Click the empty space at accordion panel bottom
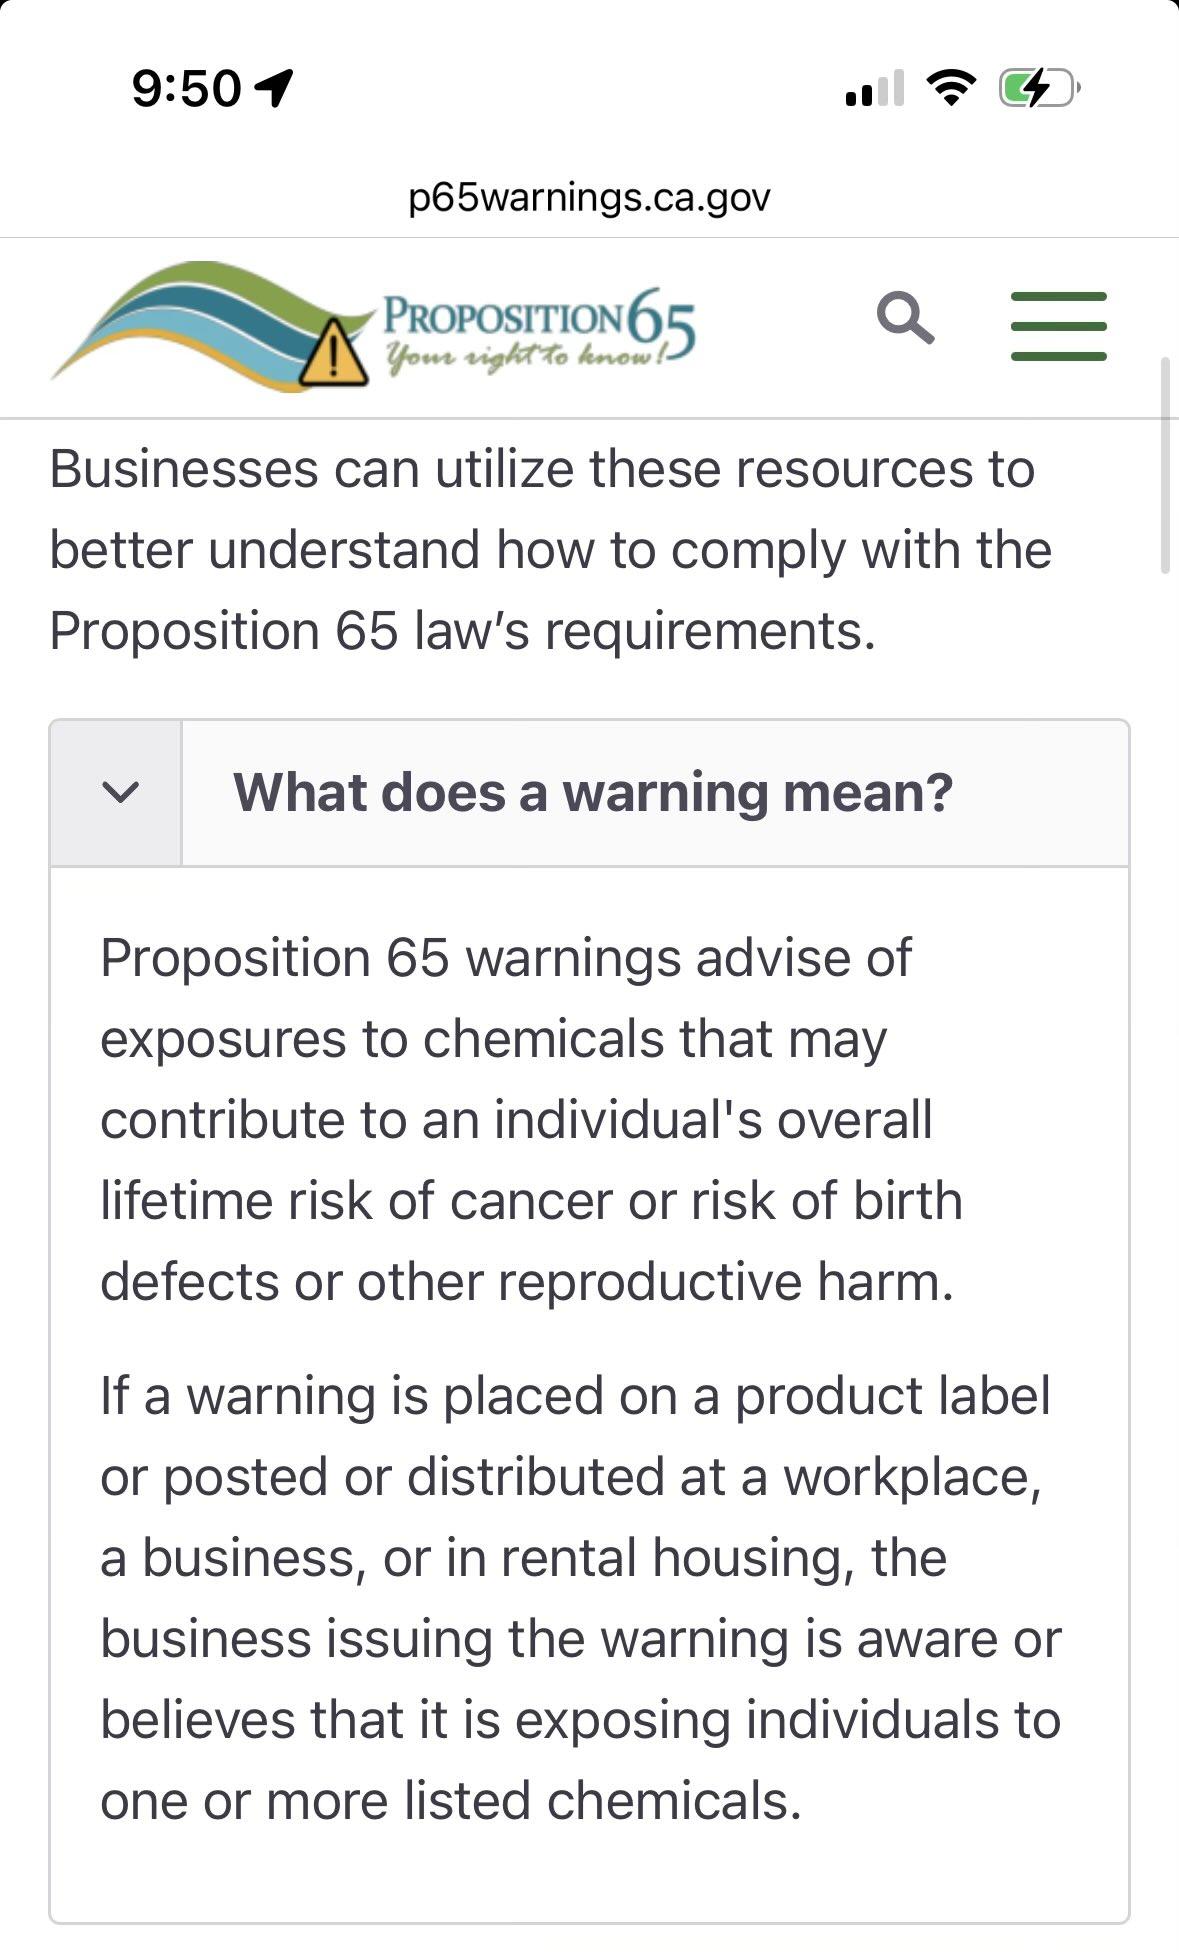The height and width of the screenshot is (1952, 1179). click(589, 1876)
